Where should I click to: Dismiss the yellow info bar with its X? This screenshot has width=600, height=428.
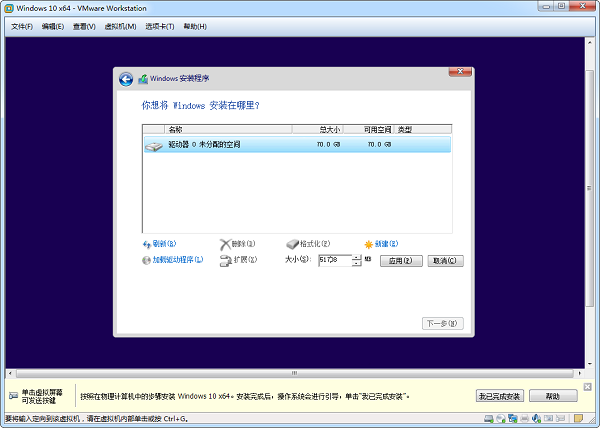coord(588,387)
